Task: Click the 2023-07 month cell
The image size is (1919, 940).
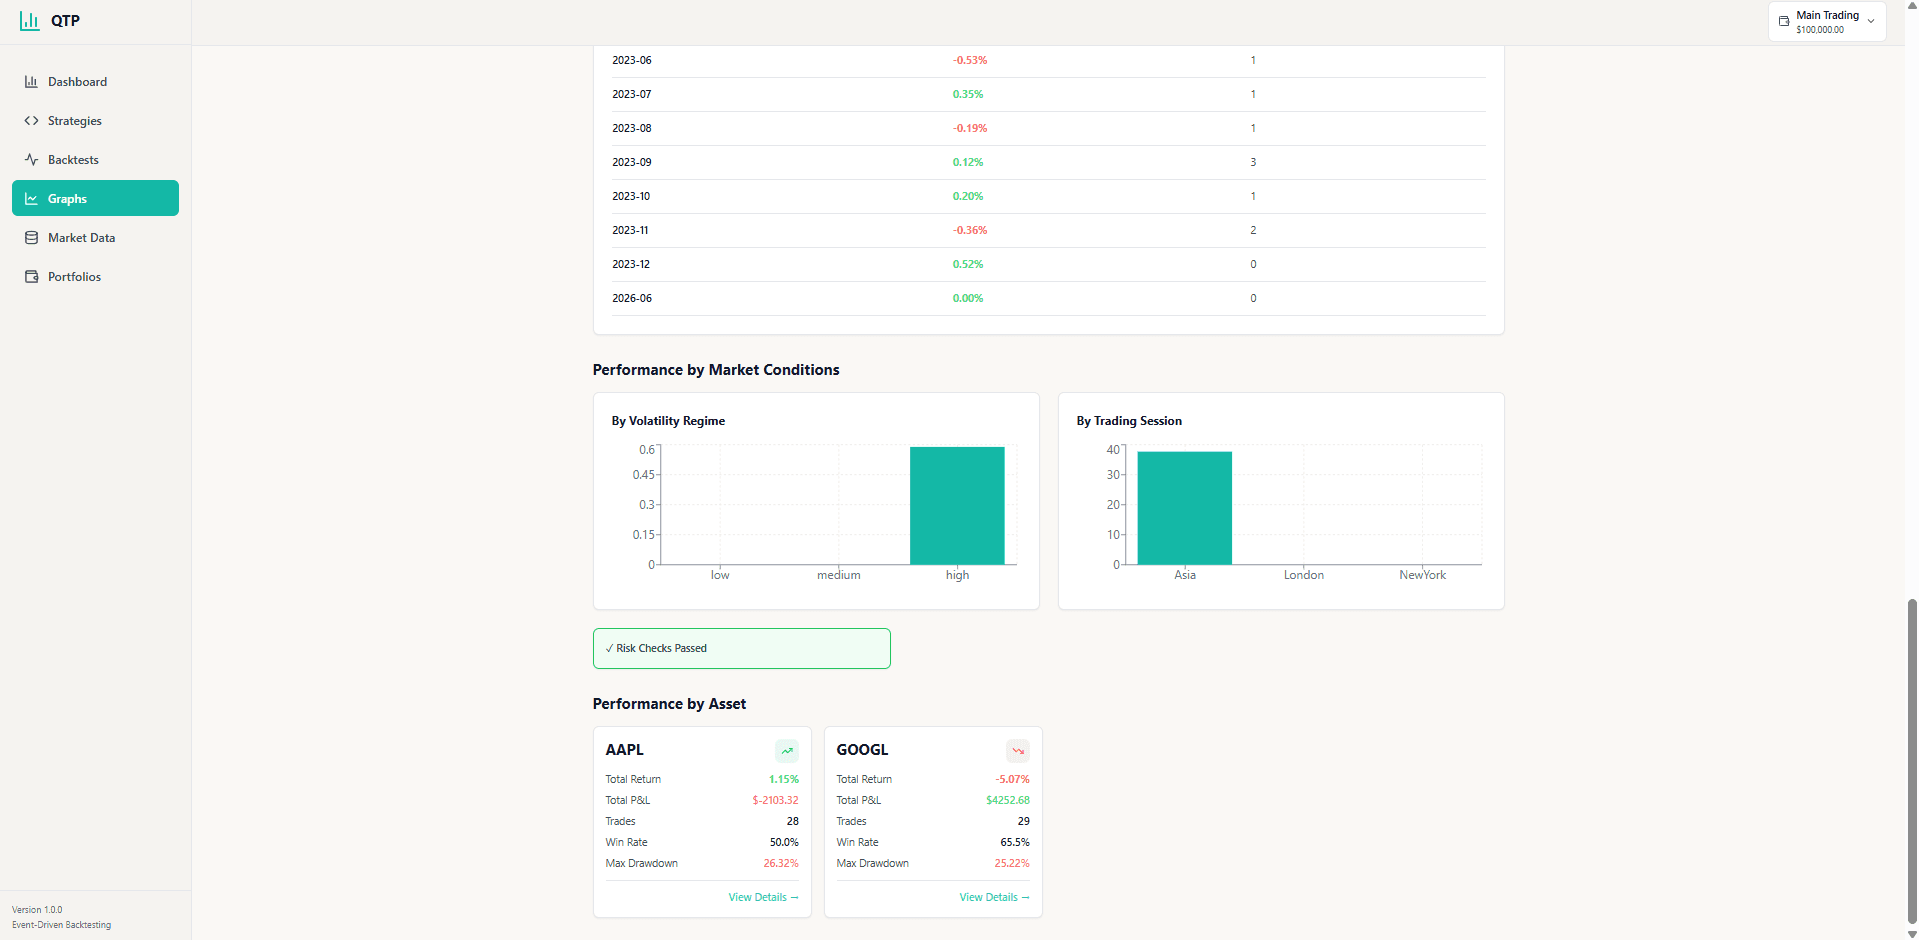Action: click(x=632, y=94)
